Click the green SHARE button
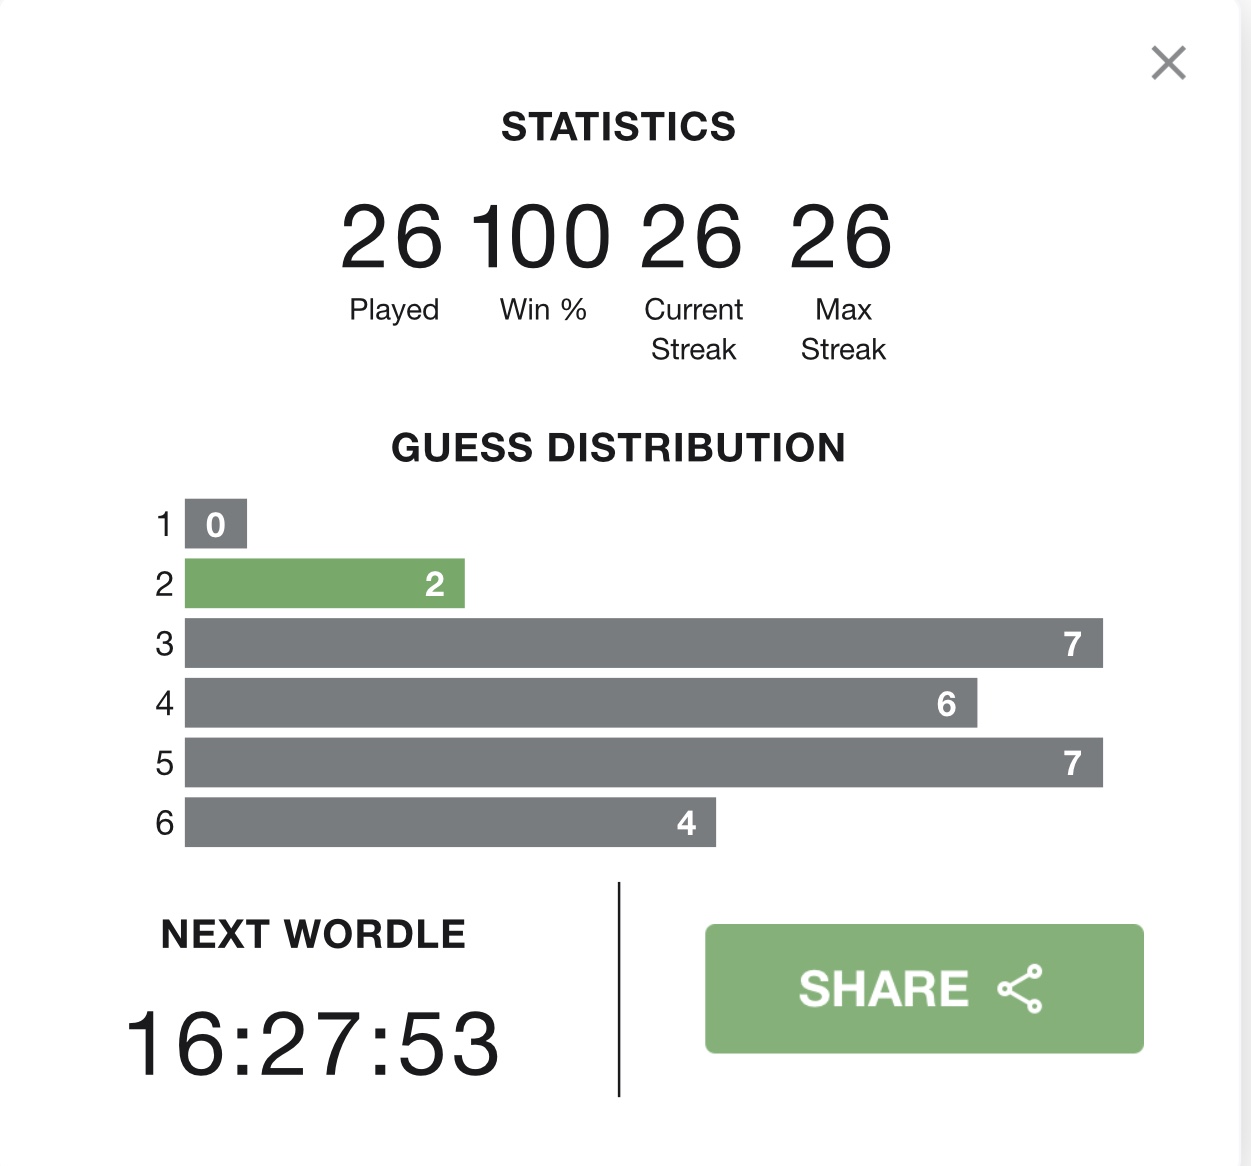Screen dimensions: 1251x1166 coord(924,988)
